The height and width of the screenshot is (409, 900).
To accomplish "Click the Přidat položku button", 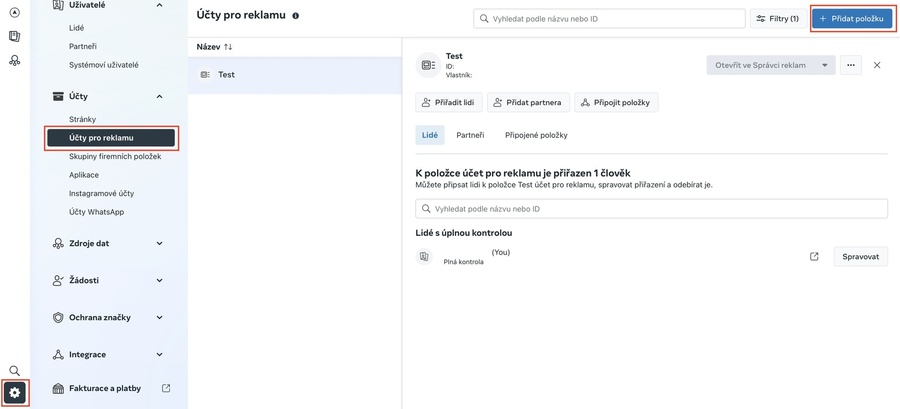I will pyautogui.click(x=853, y=18).
